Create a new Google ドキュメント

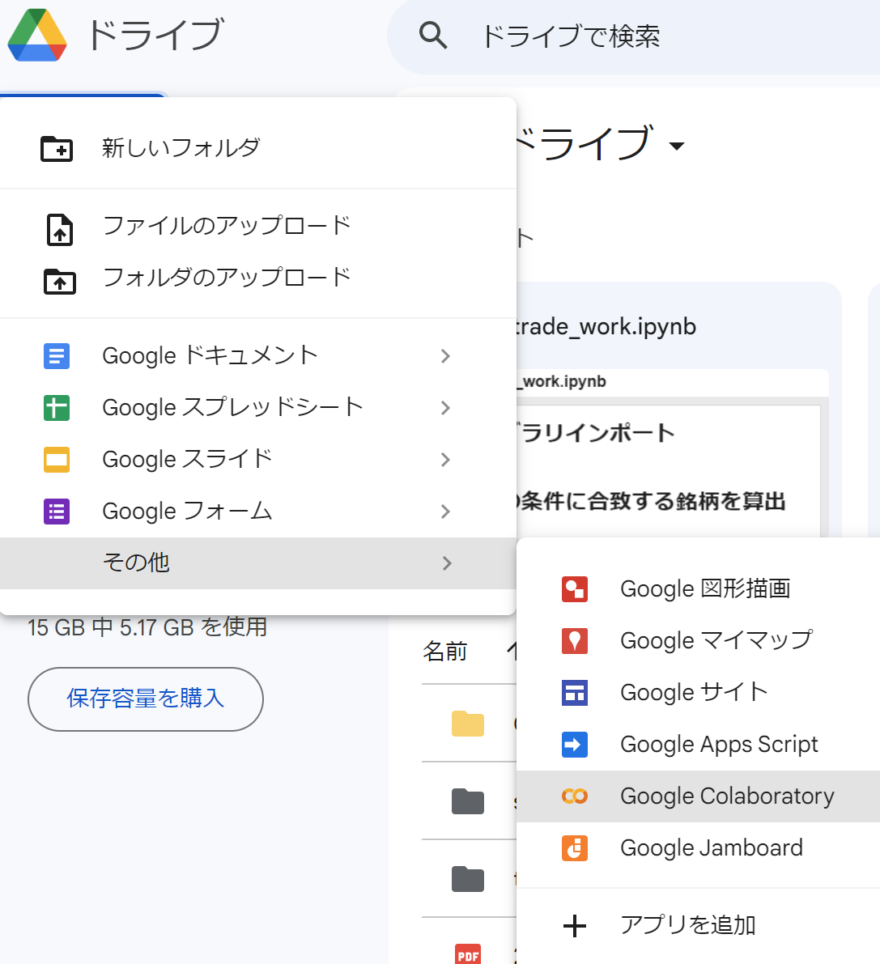(x=258, y=356)
